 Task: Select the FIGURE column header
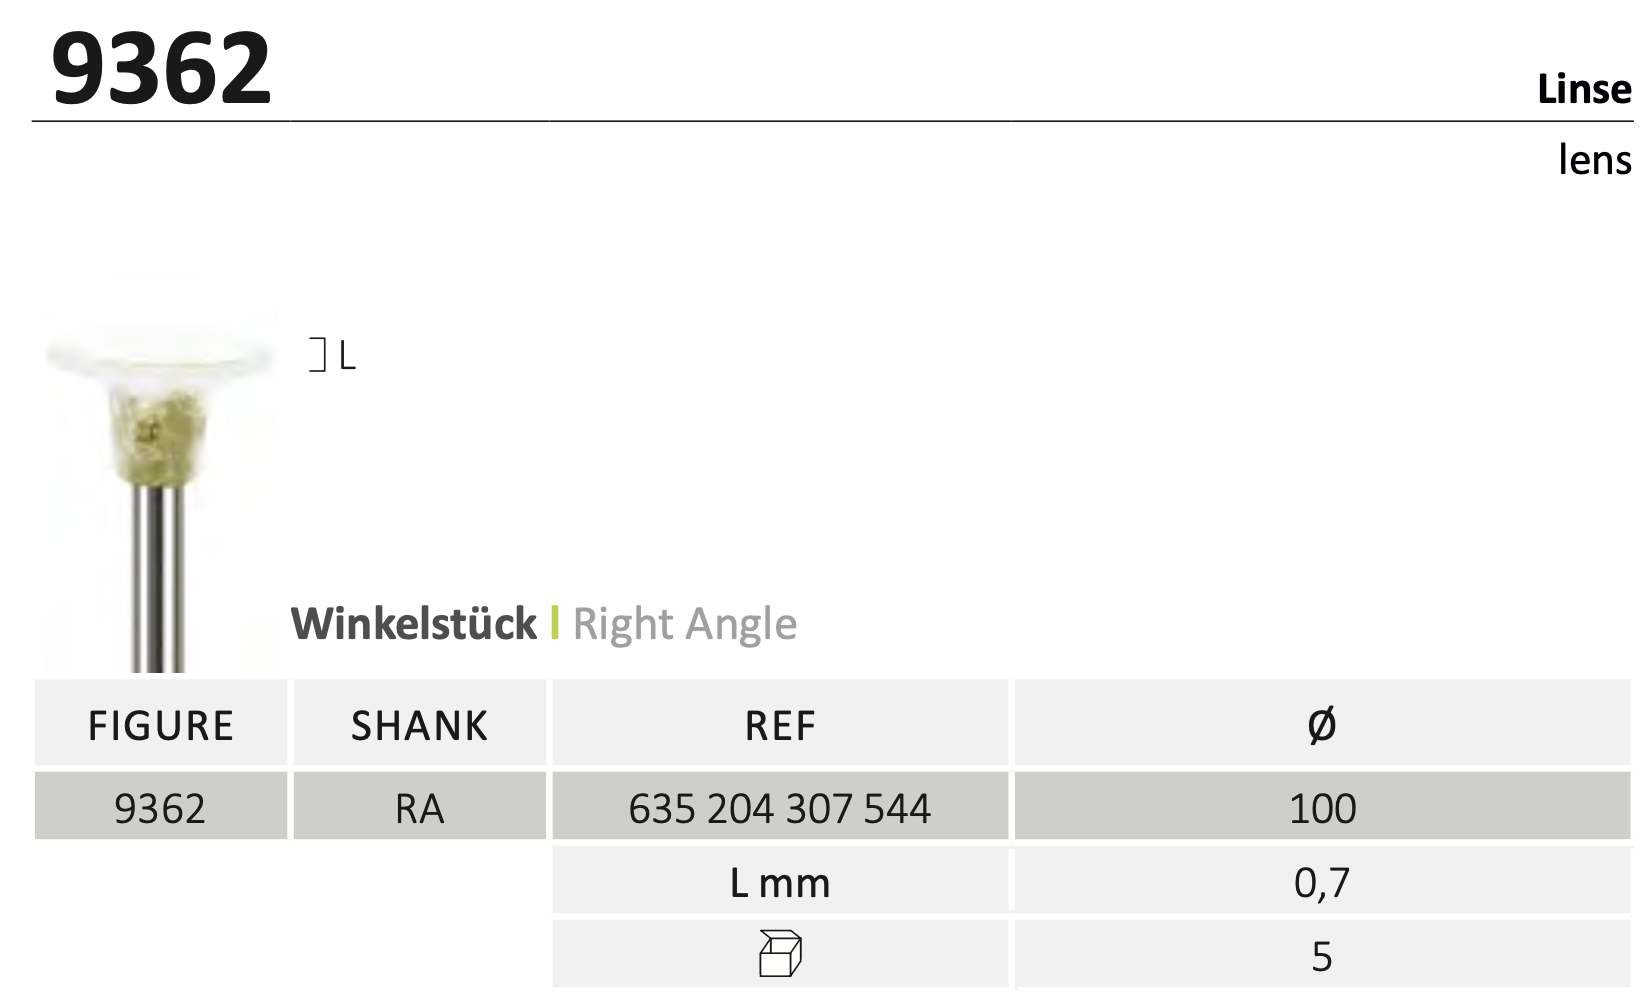coord(161,725)
